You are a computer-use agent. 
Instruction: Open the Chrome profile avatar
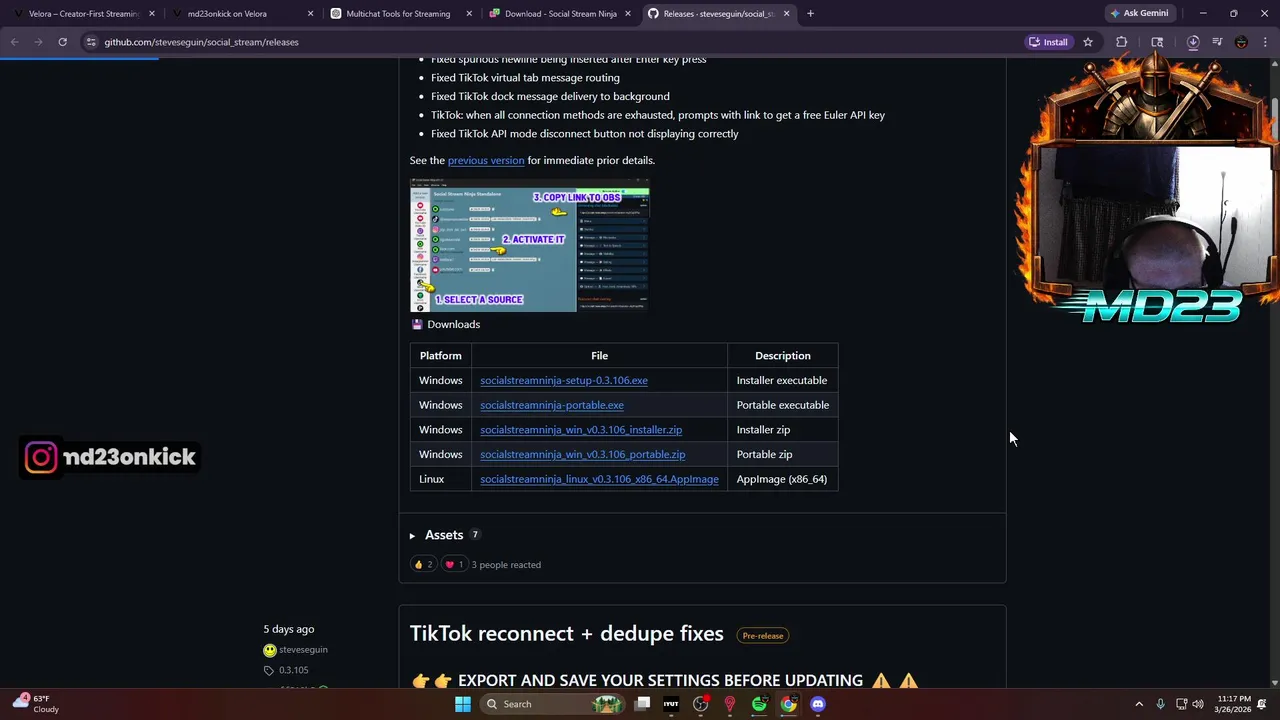tap(1241, 42)
